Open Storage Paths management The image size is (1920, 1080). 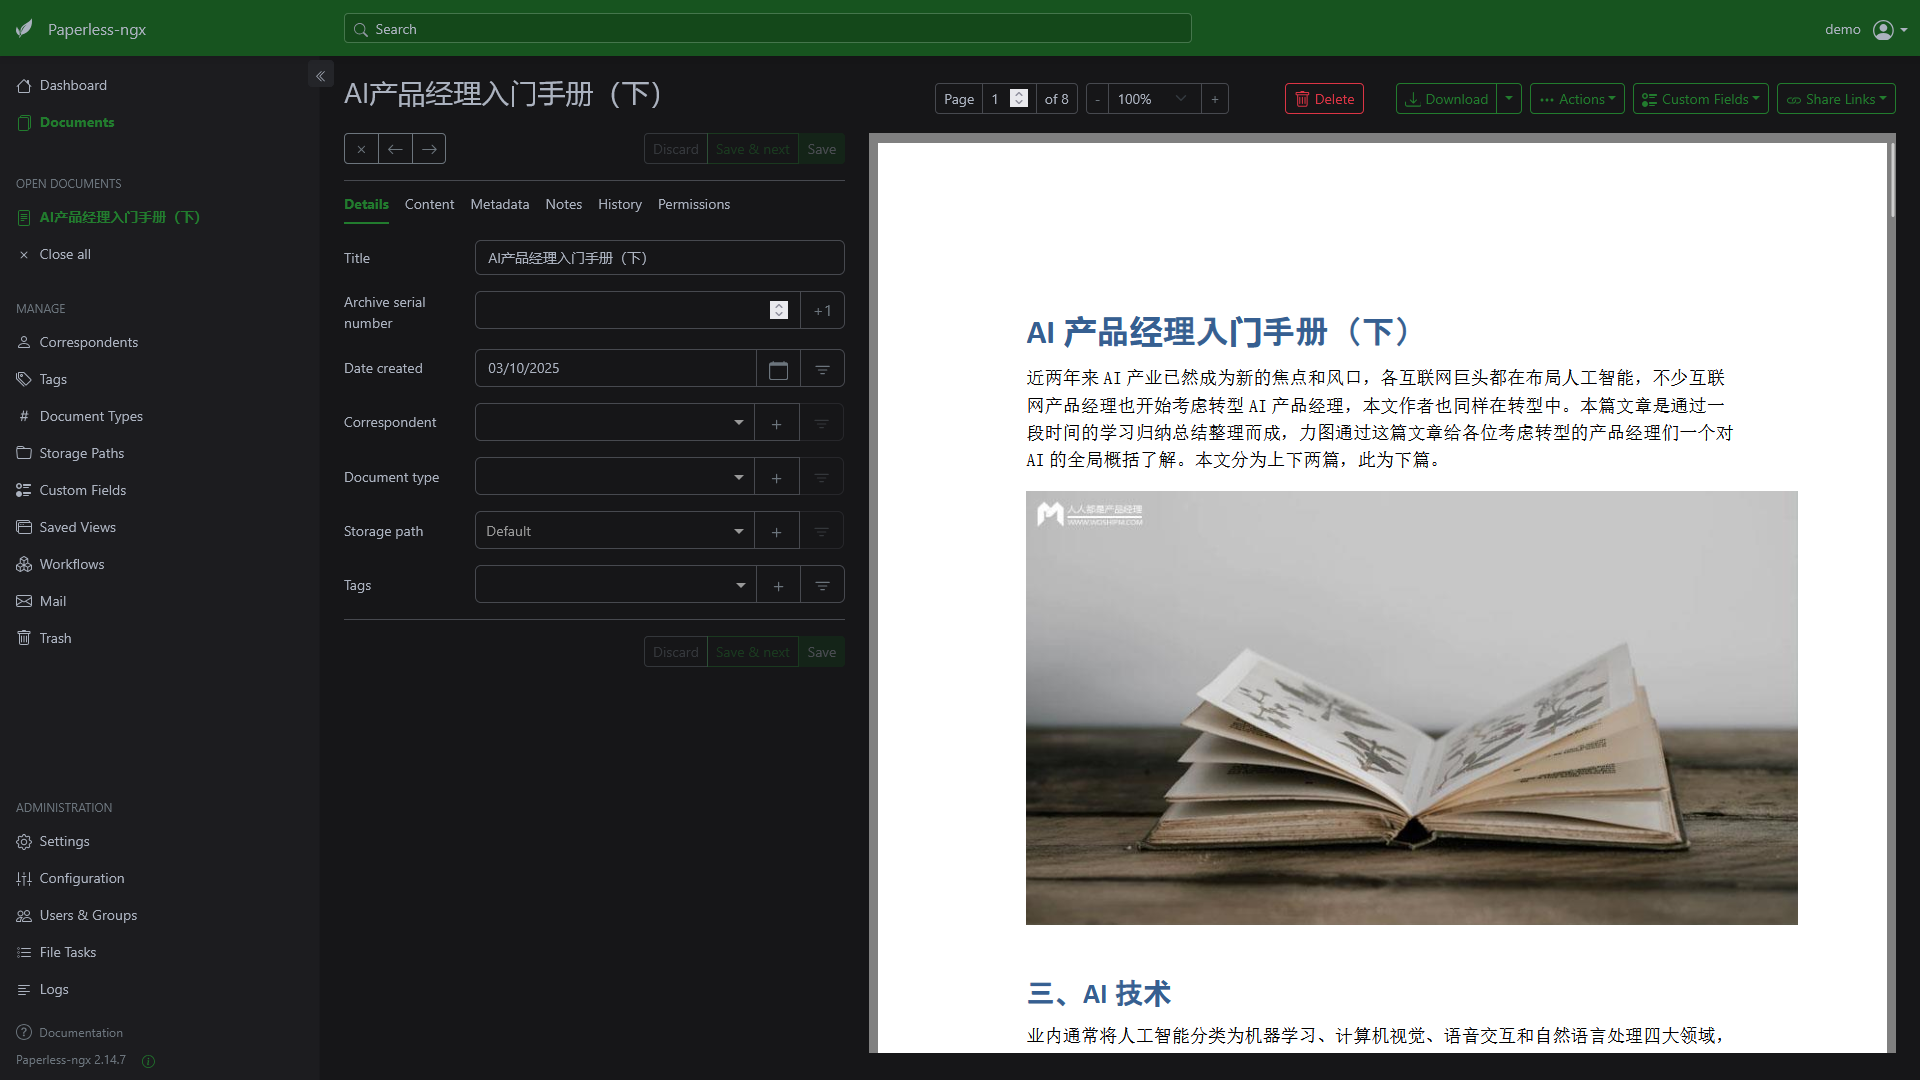pos(160,453)
